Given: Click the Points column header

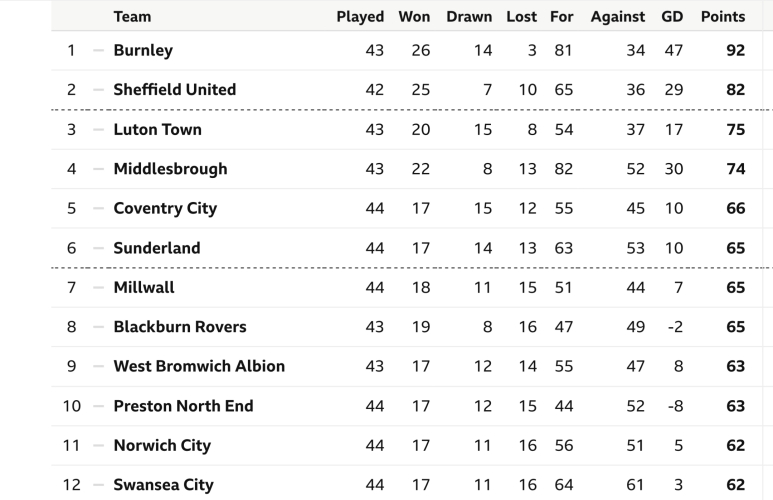Looking at the screenshot, I should click(722, 16).
